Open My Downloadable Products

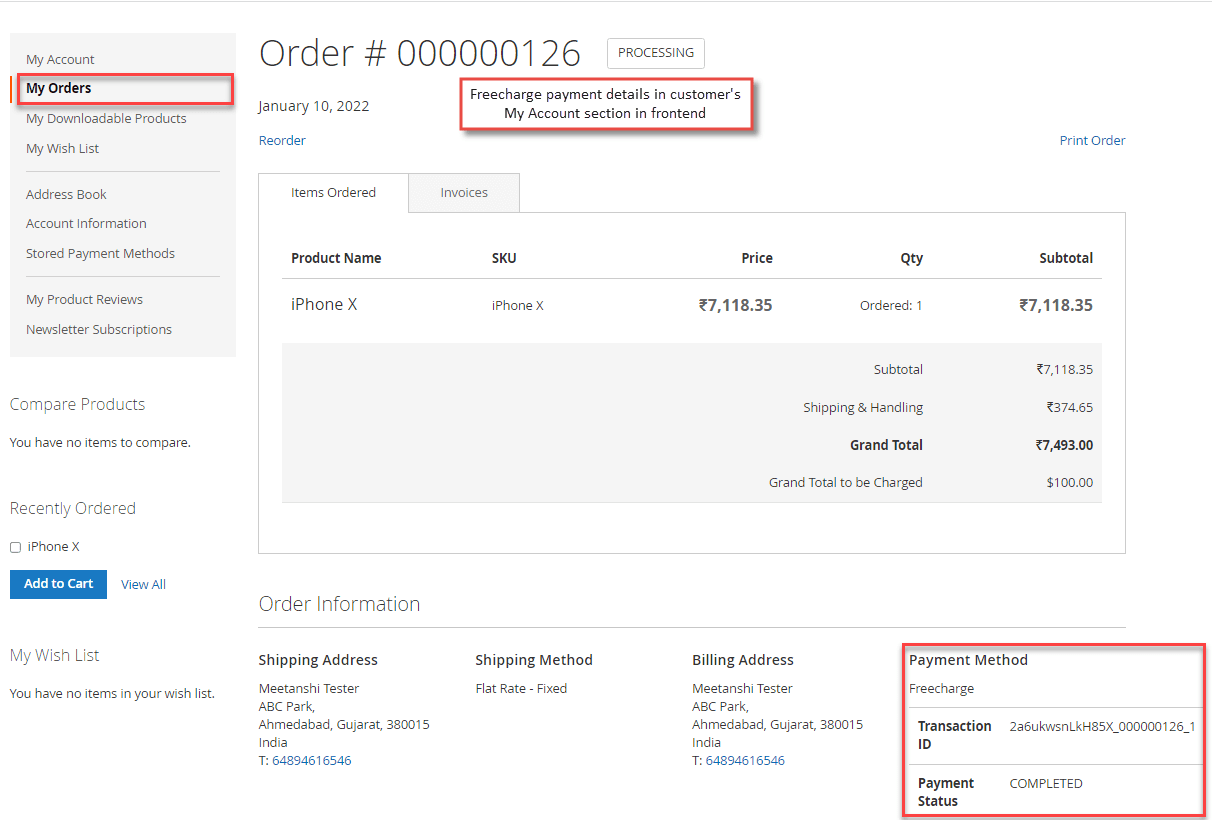pyautogui.click(x=106, y=118)
